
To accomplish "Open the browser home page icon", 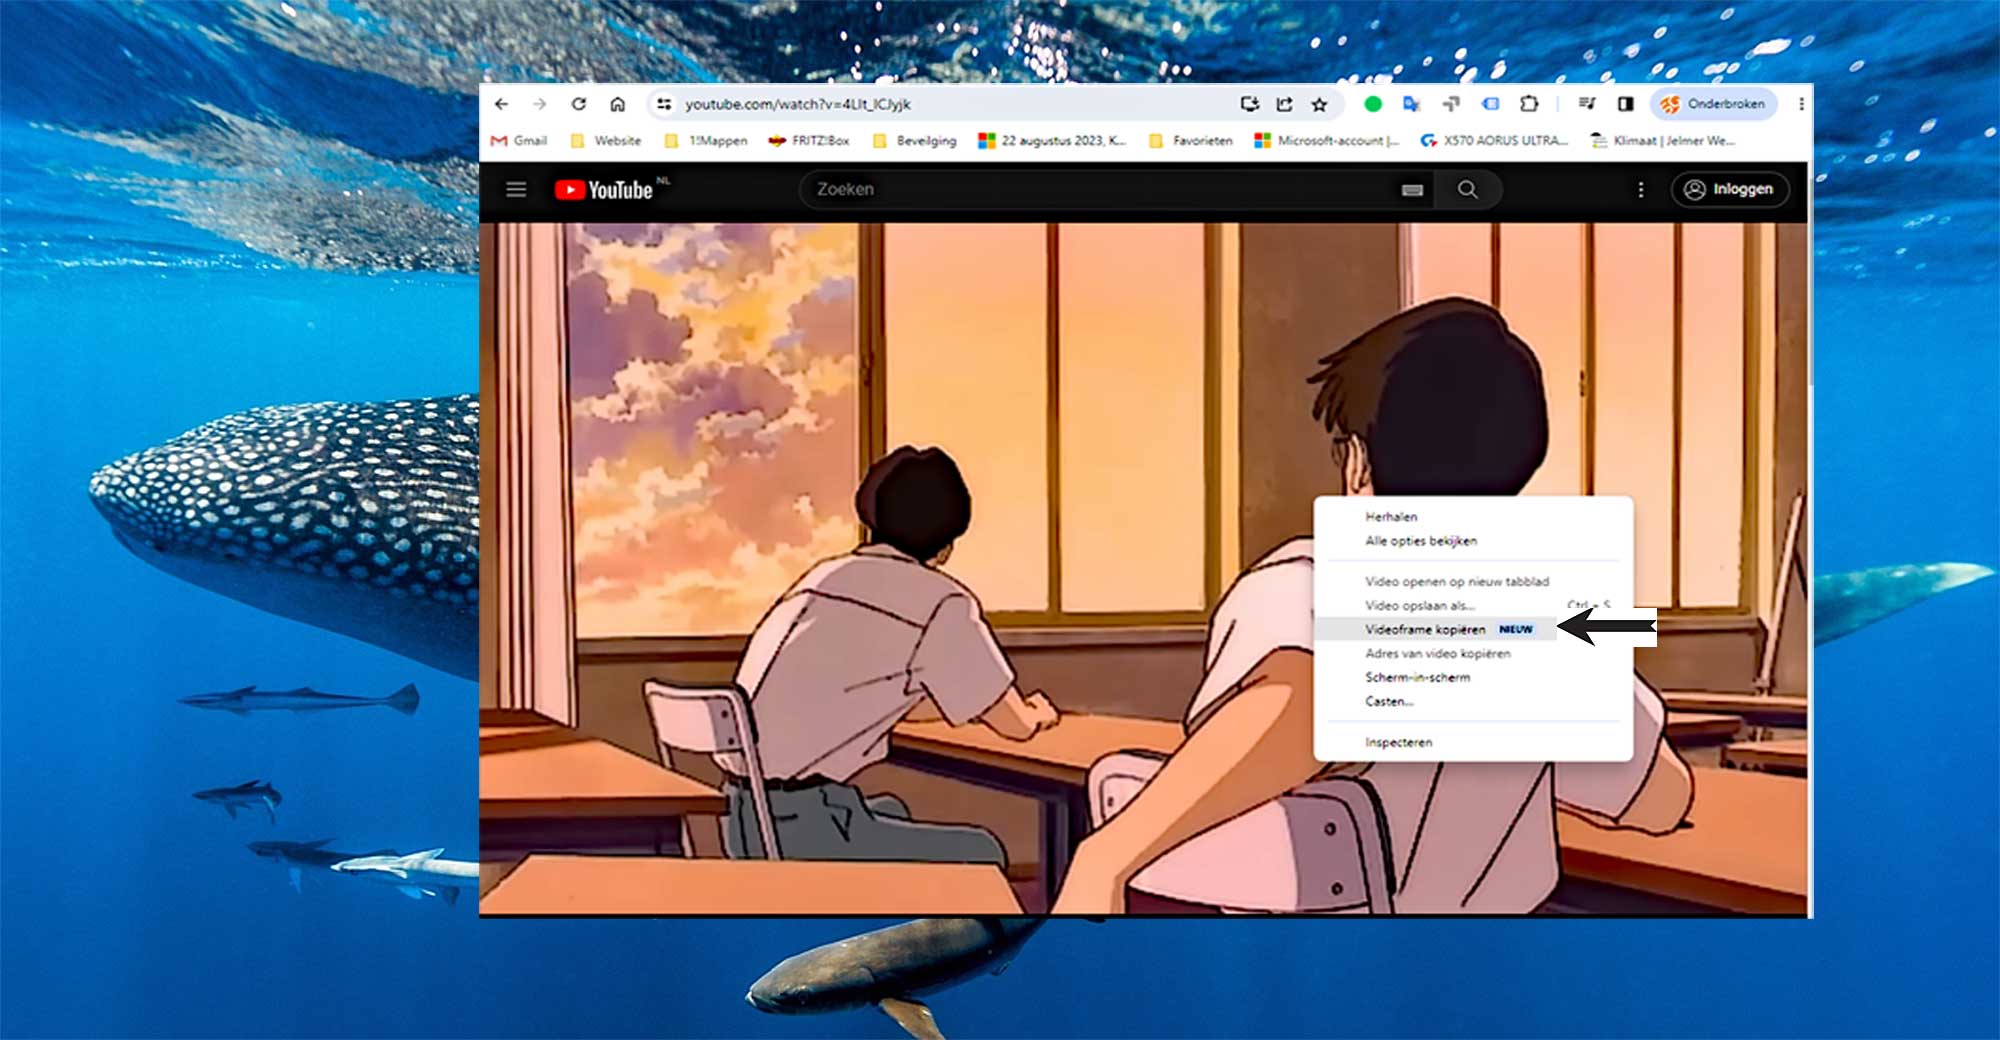I will 618,104.
